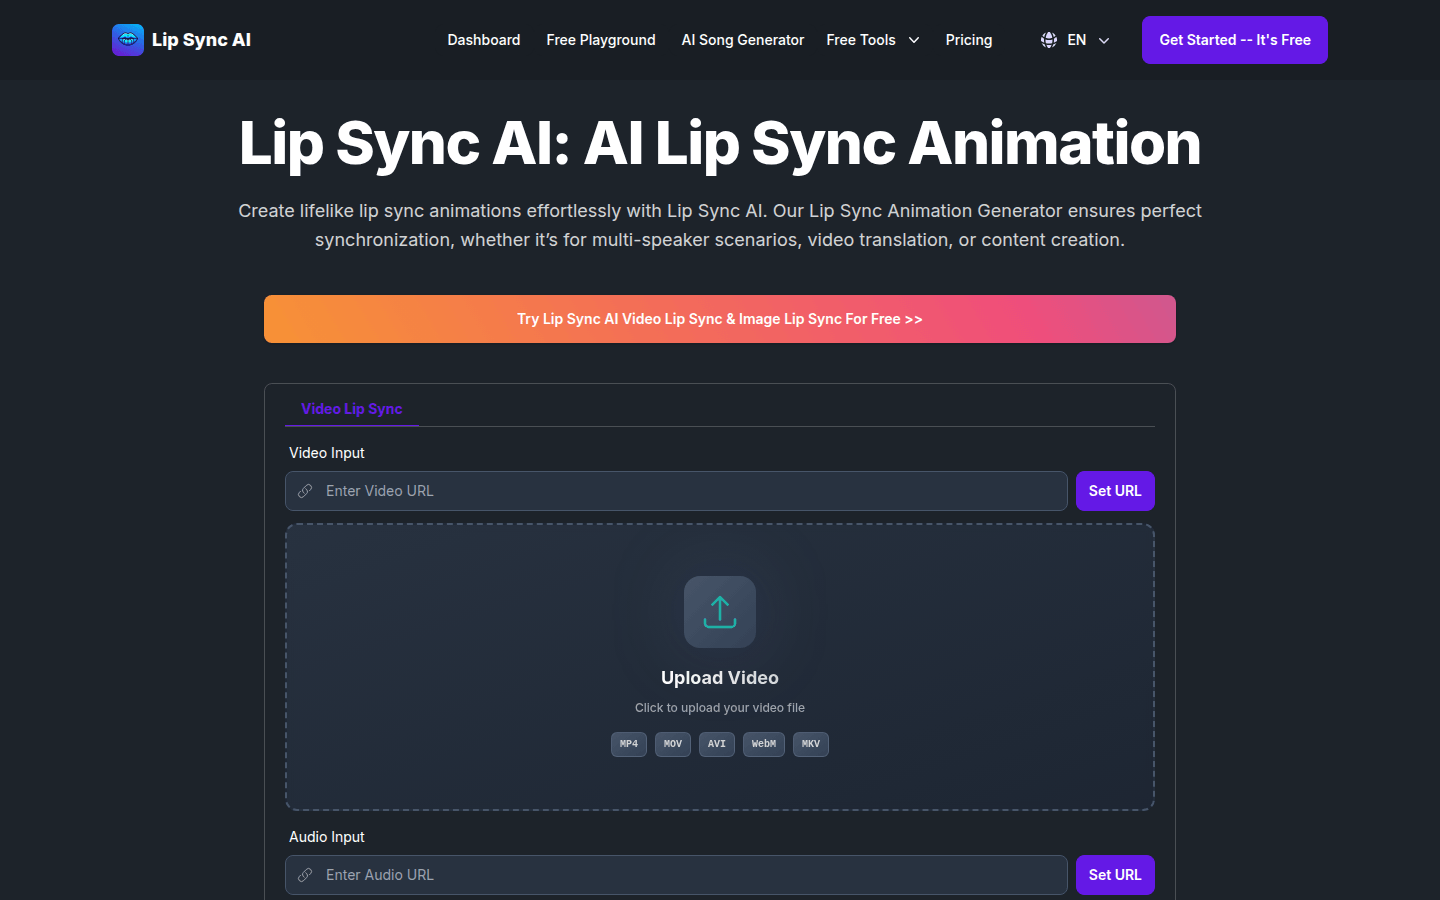
Task: Click the globe language icon
Action: [1049, 40]
